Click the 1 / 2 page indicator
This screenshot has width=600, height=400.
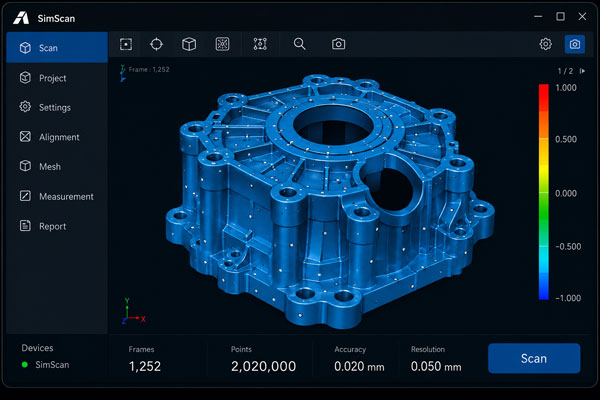(566, 71)
